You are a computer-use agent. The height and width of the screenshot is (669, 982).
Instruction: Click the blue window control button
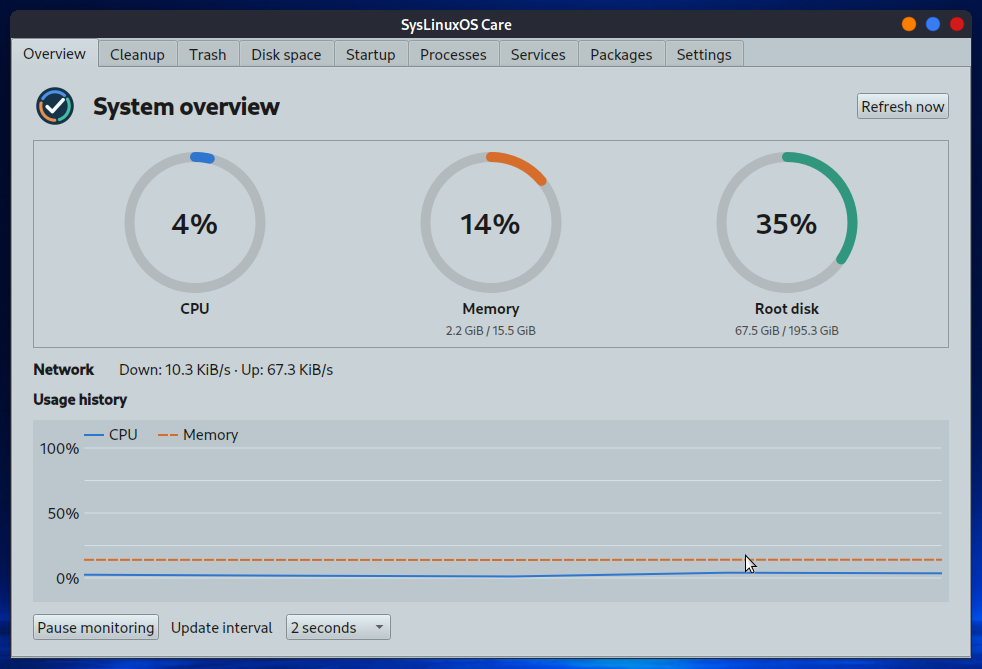(x=933, y=24)
